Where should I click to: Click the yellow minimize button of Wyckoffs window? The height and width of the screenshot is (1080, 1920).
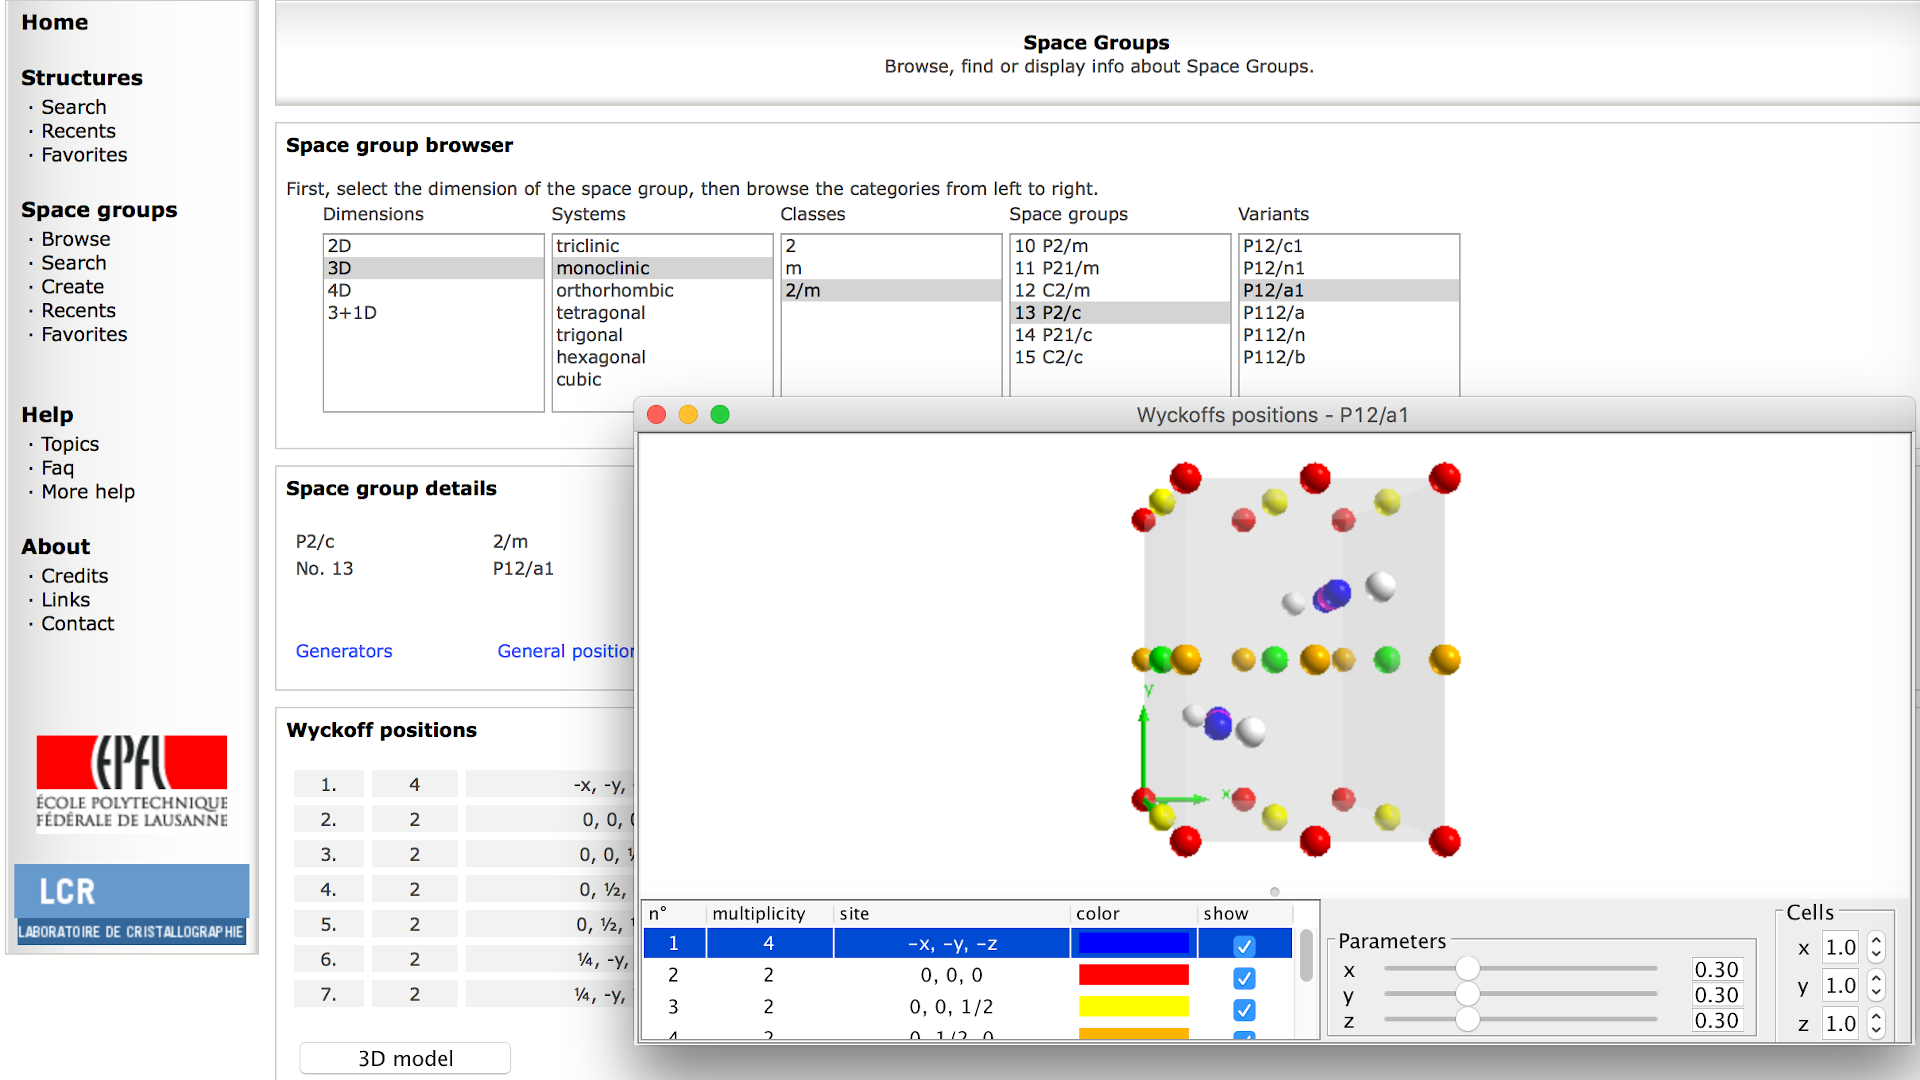(688, 415)
